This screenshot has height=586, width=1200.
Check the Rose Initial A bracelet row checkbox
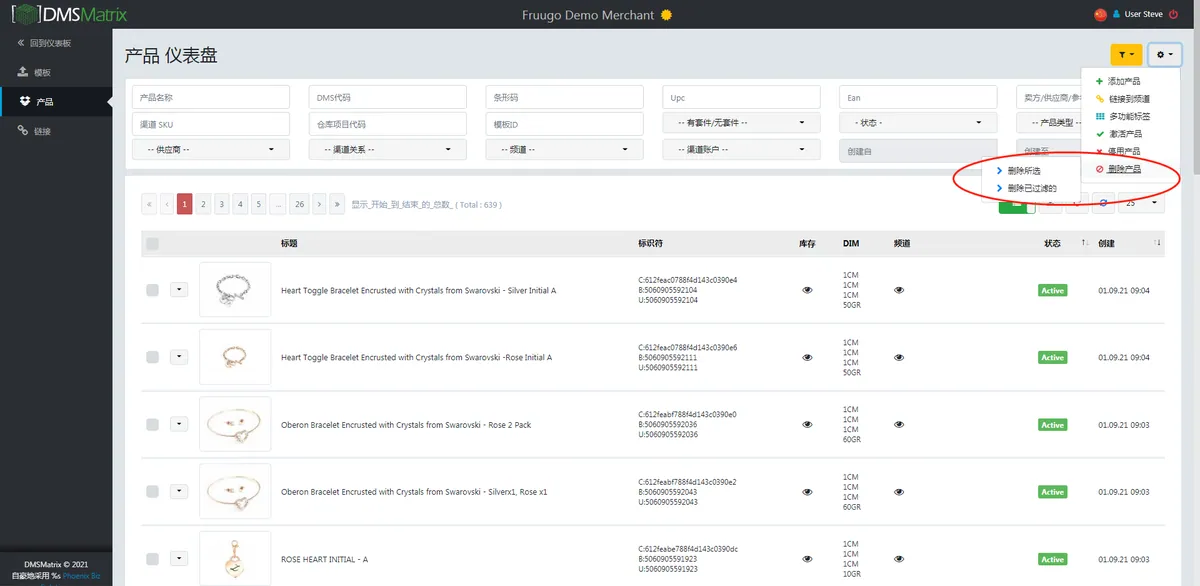pos(152,357)
